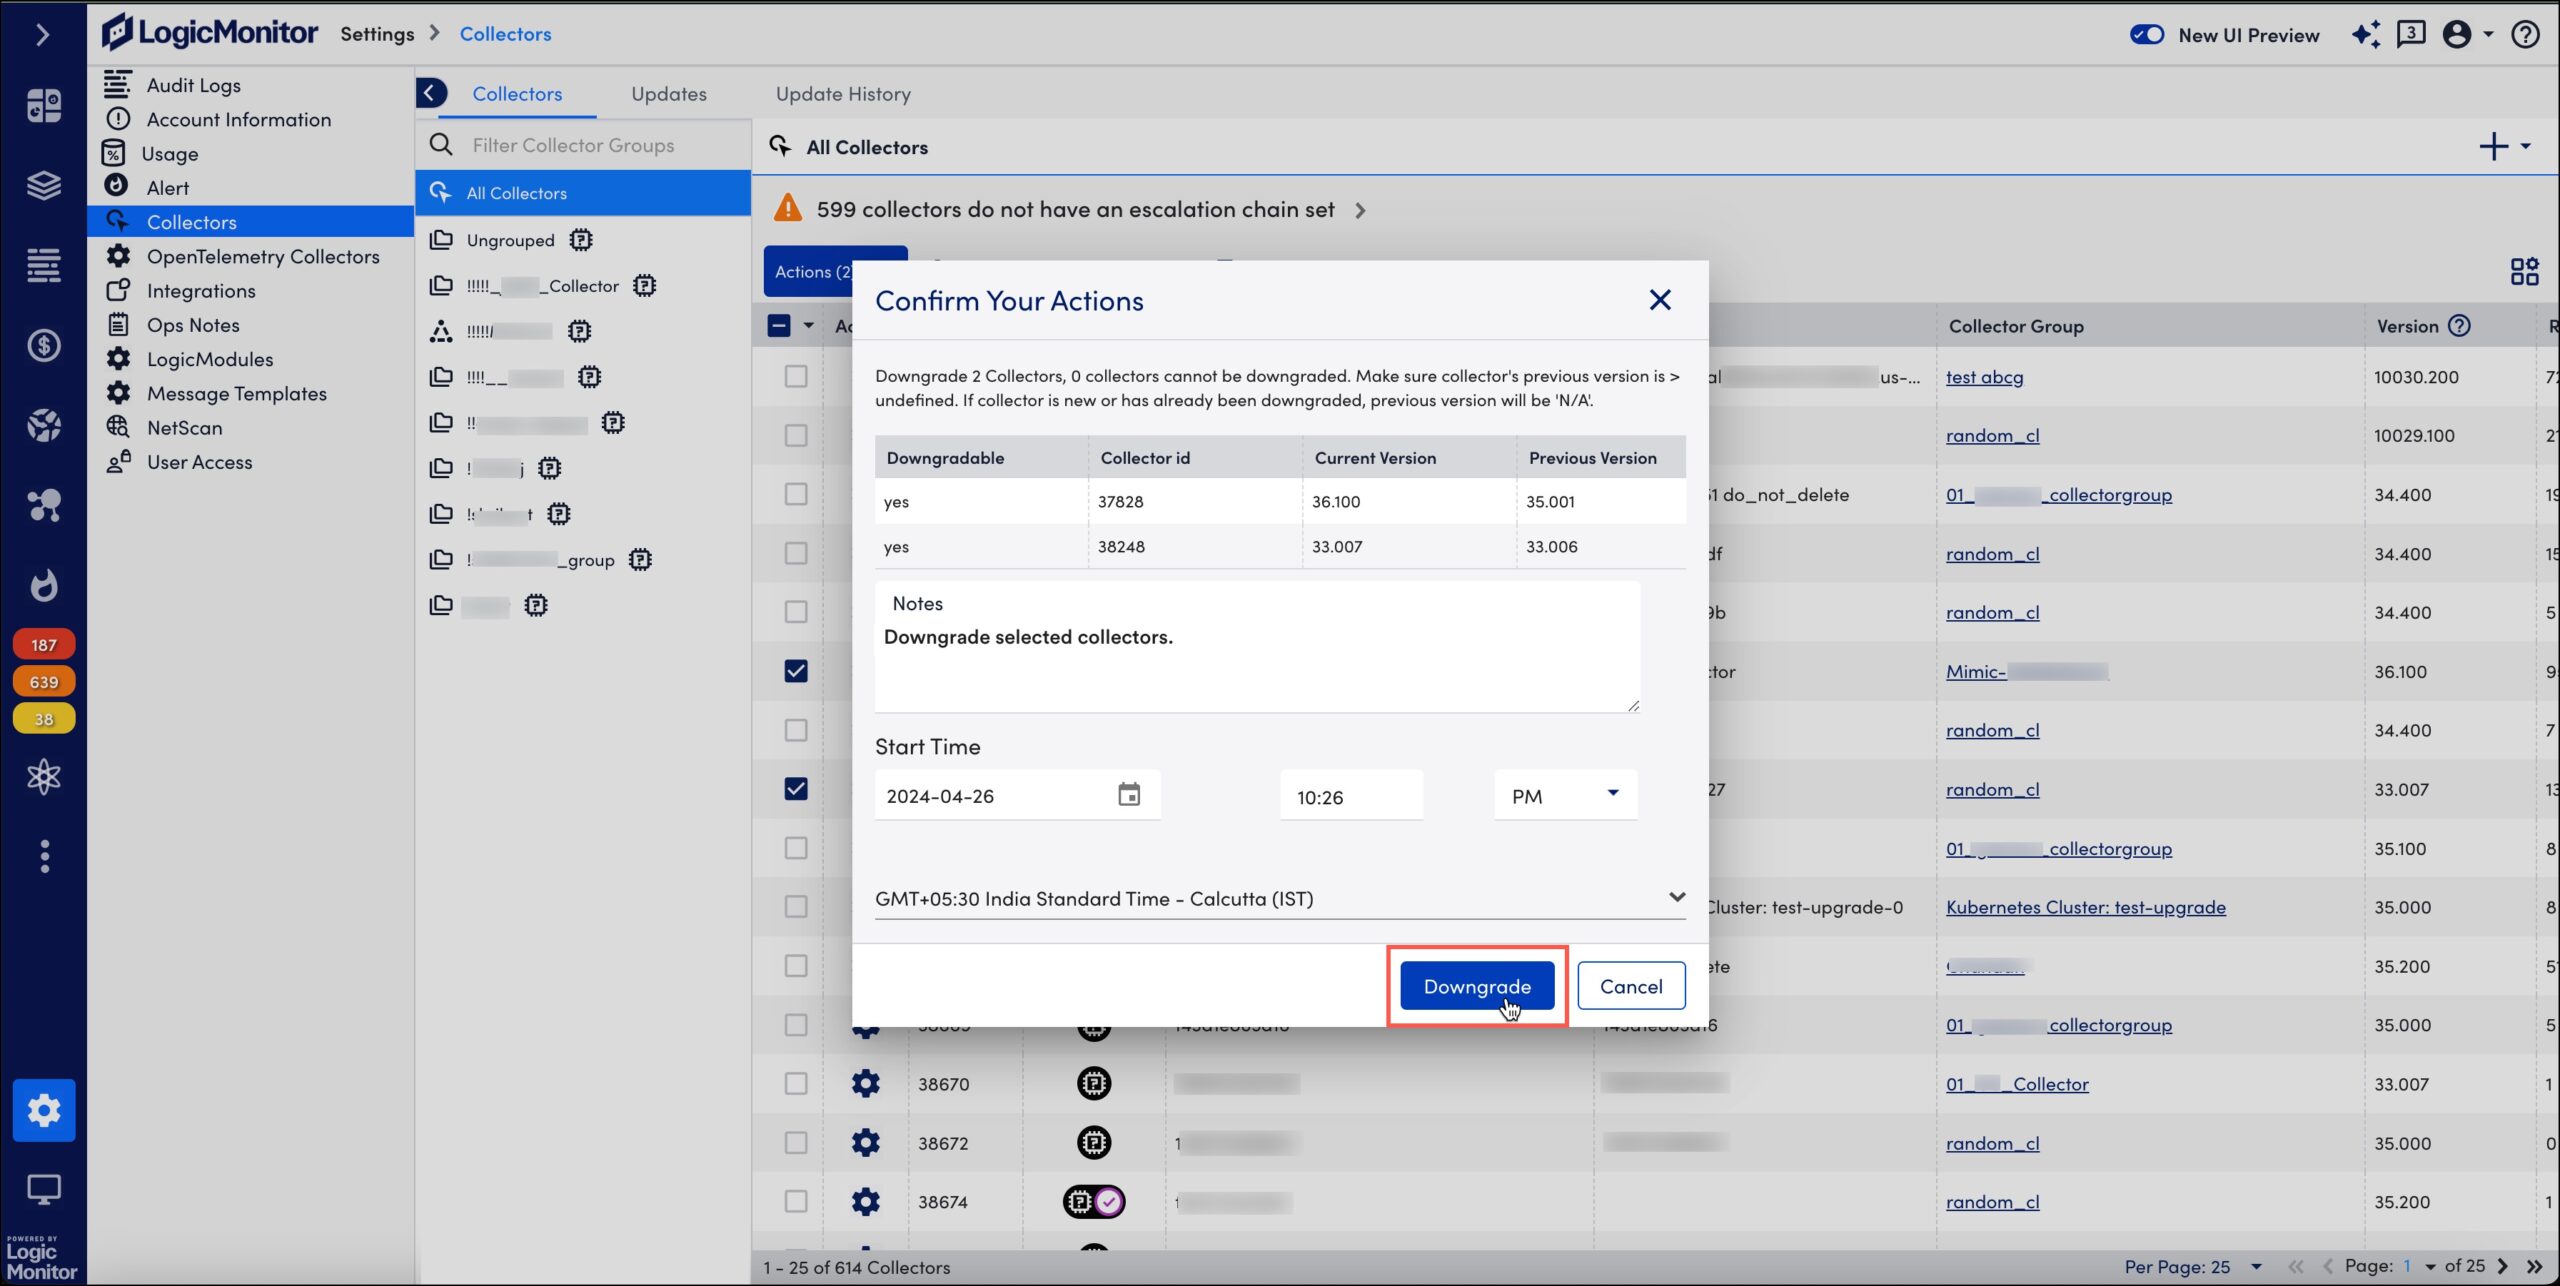Check the Kubernetes Cluster test-upgrade row checkbox
2560x1286 pixels.
[x=796, y=907]
